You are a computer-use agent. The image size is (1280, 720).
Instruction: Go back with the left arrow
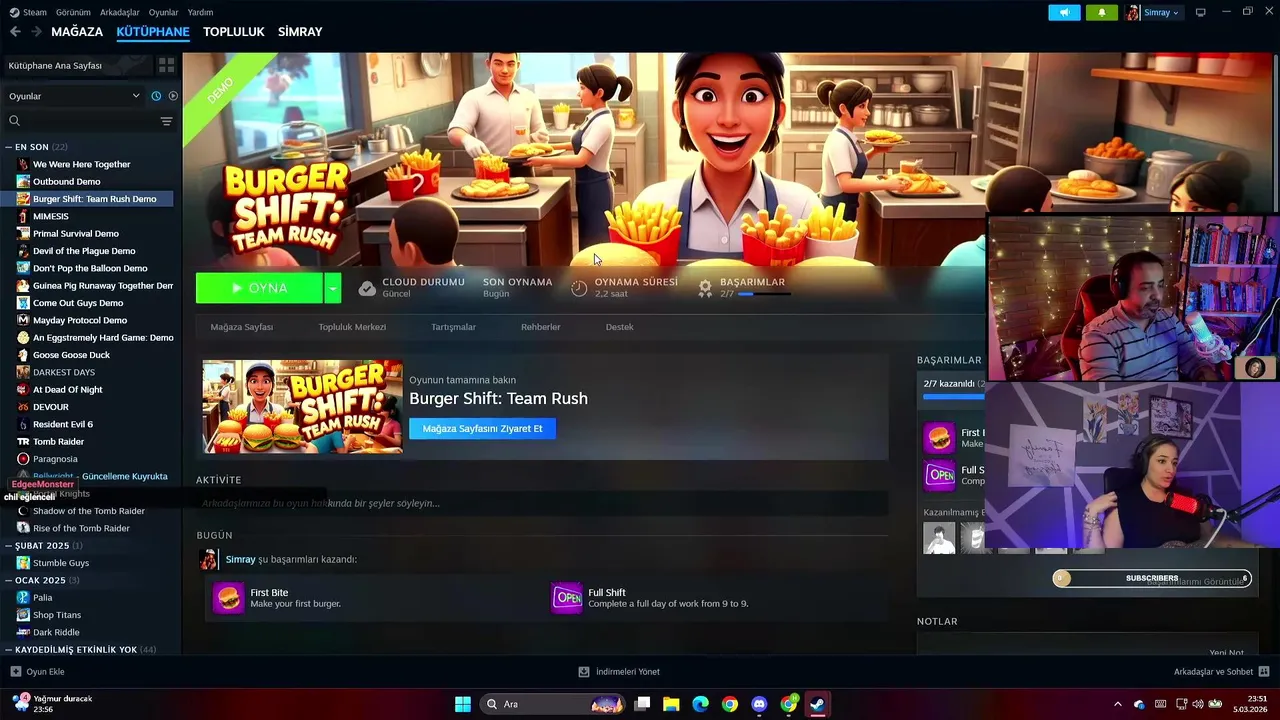15,32
